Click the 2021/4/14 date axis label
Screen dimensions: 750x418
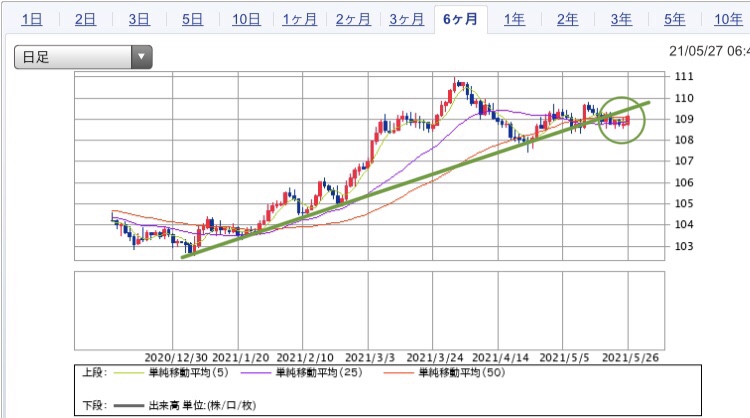[x=500, y=358]
